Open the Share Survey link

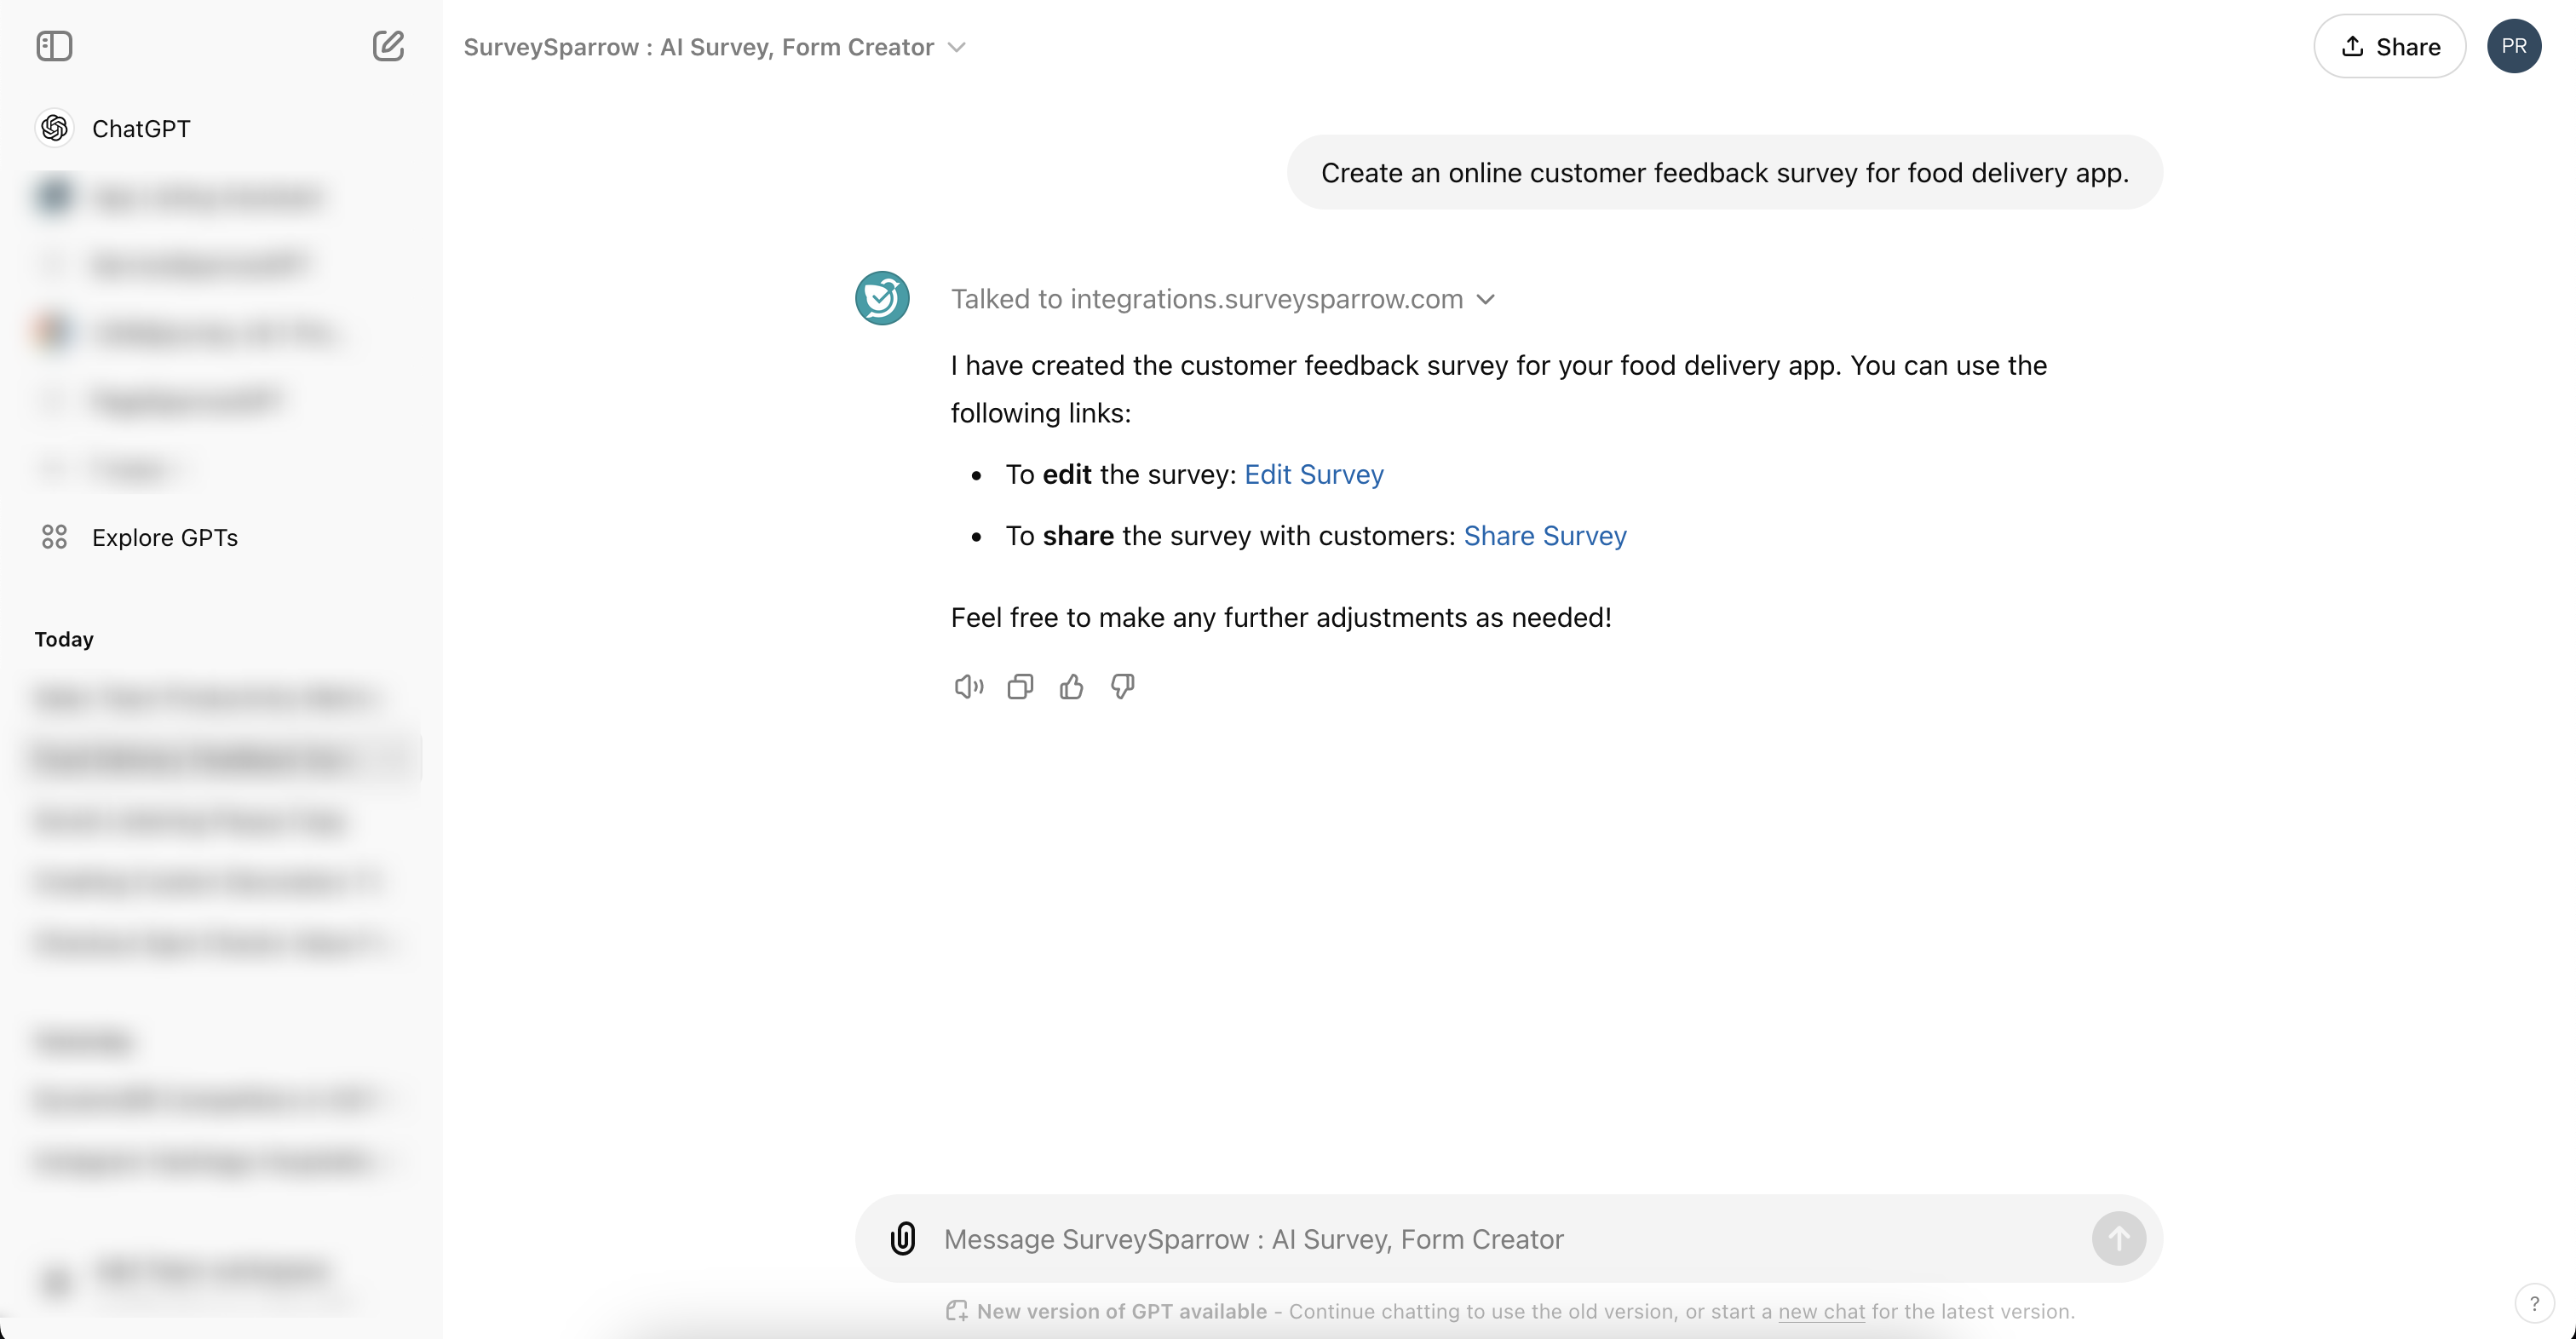pos(1544,536)
